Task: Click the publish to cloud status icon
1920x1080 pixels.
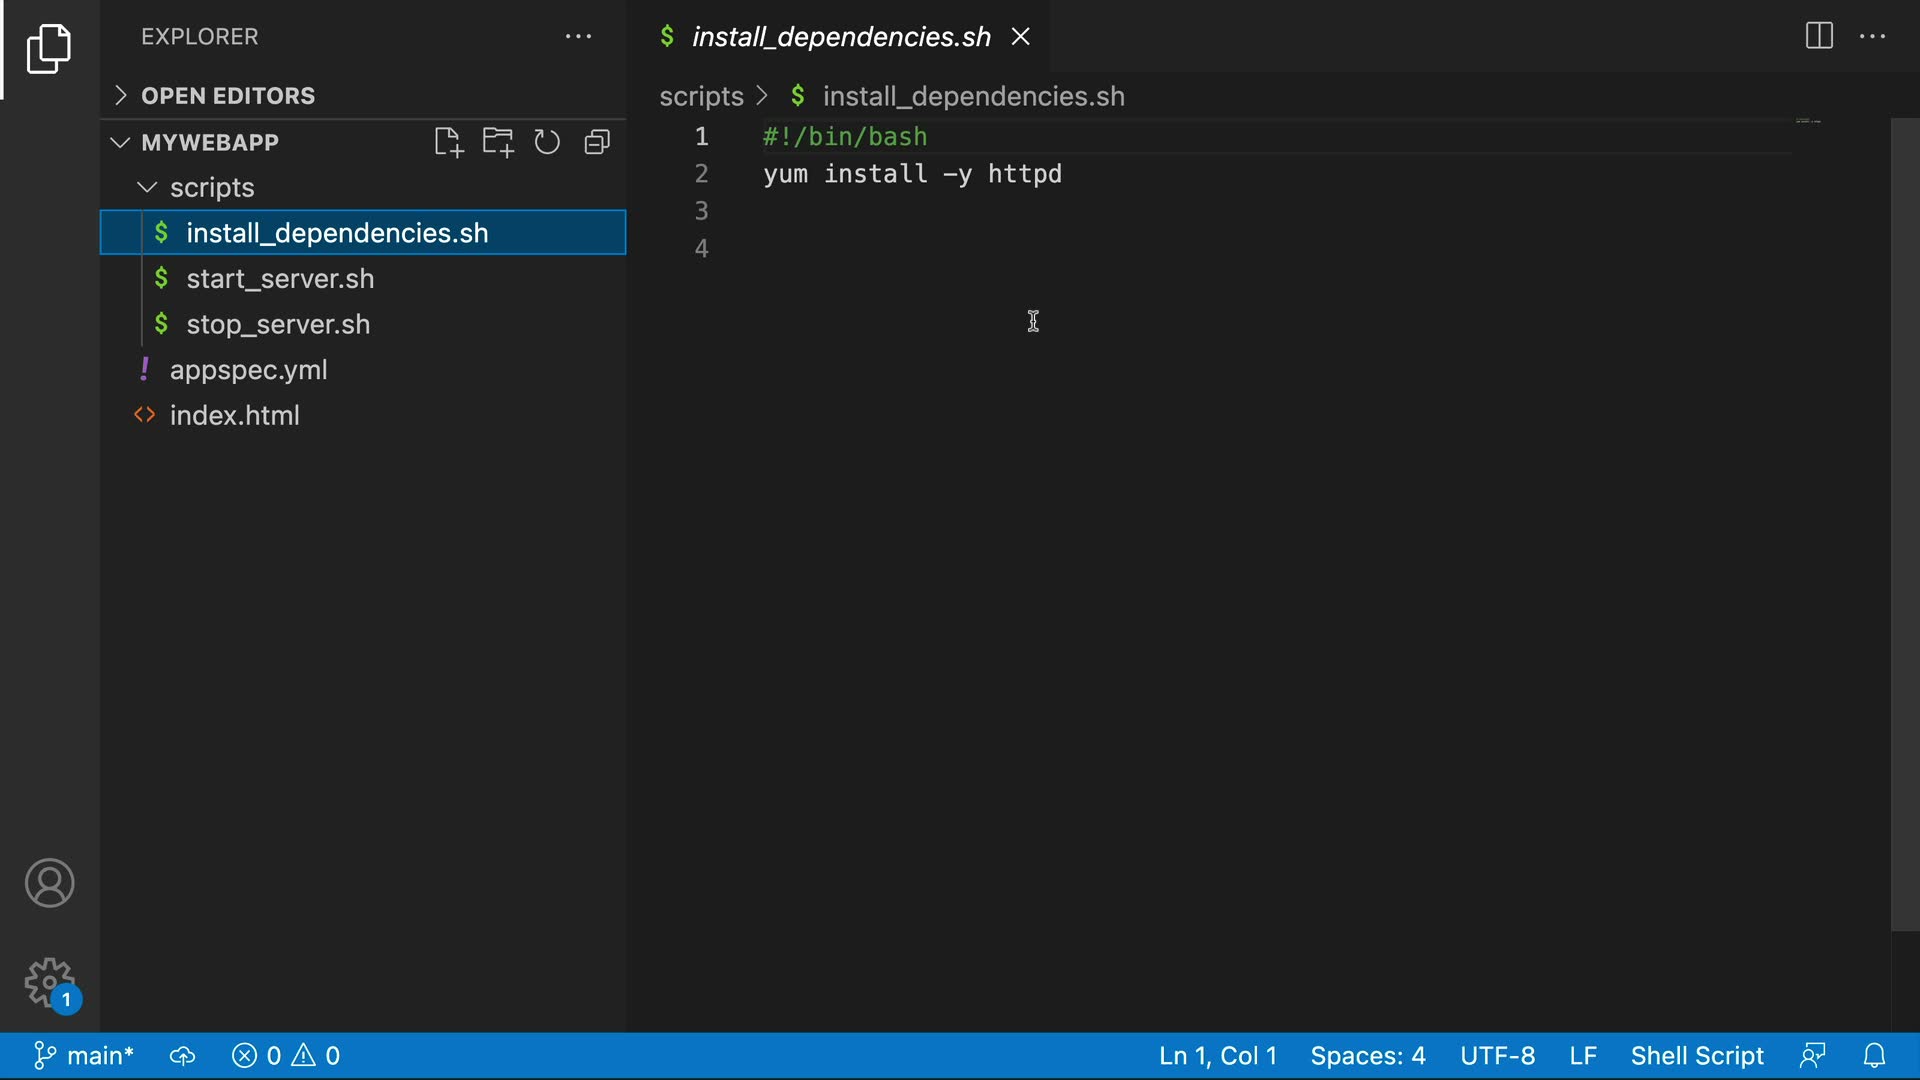Action: pos(182,1056)
